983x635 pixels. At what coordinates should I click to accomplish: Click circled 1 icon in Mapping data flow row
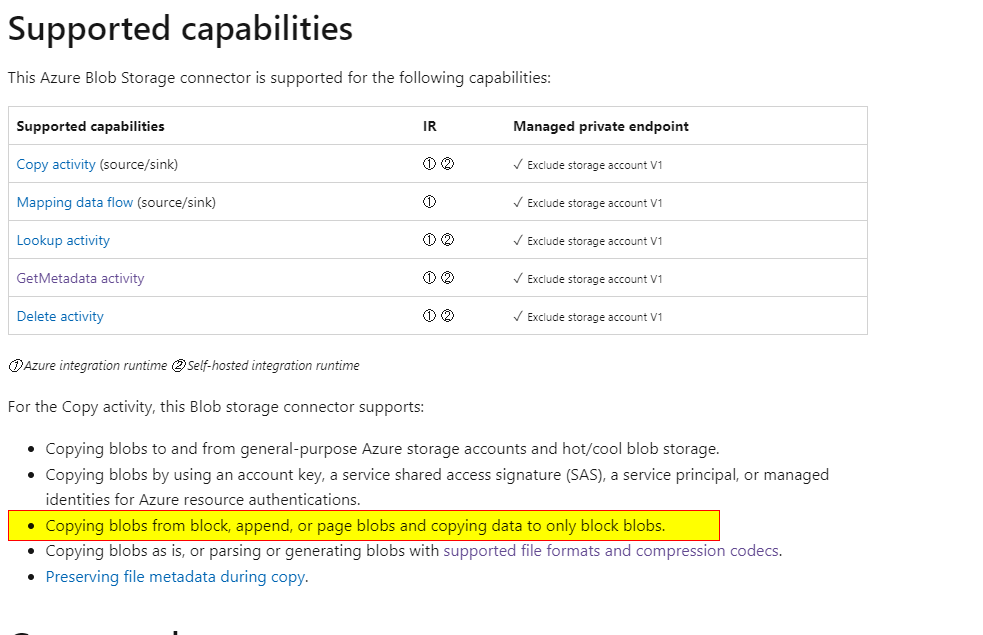pyautogui.click(x=429, y=202)
